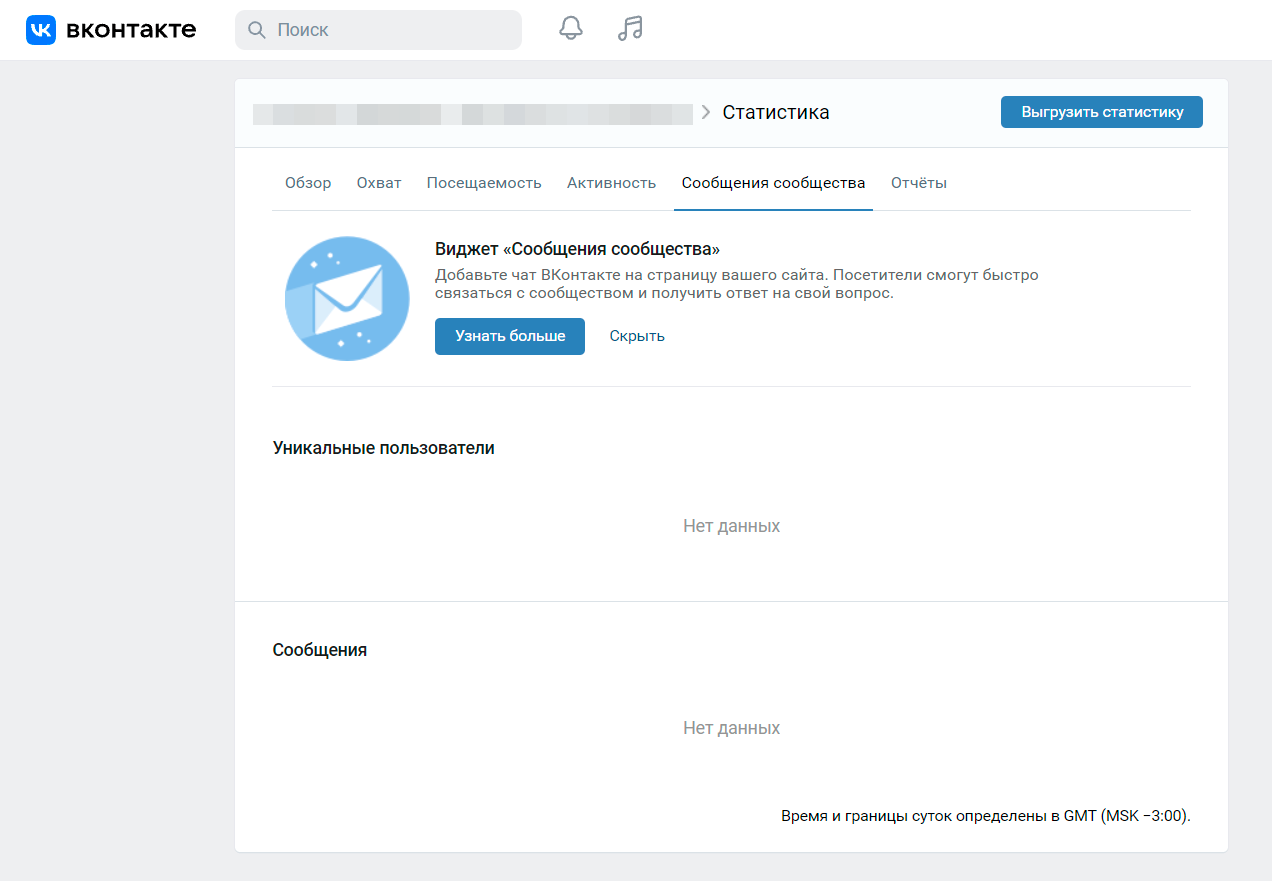
Task: Click Нет данных under Уникальные пользователи
Action: [732, 526]
